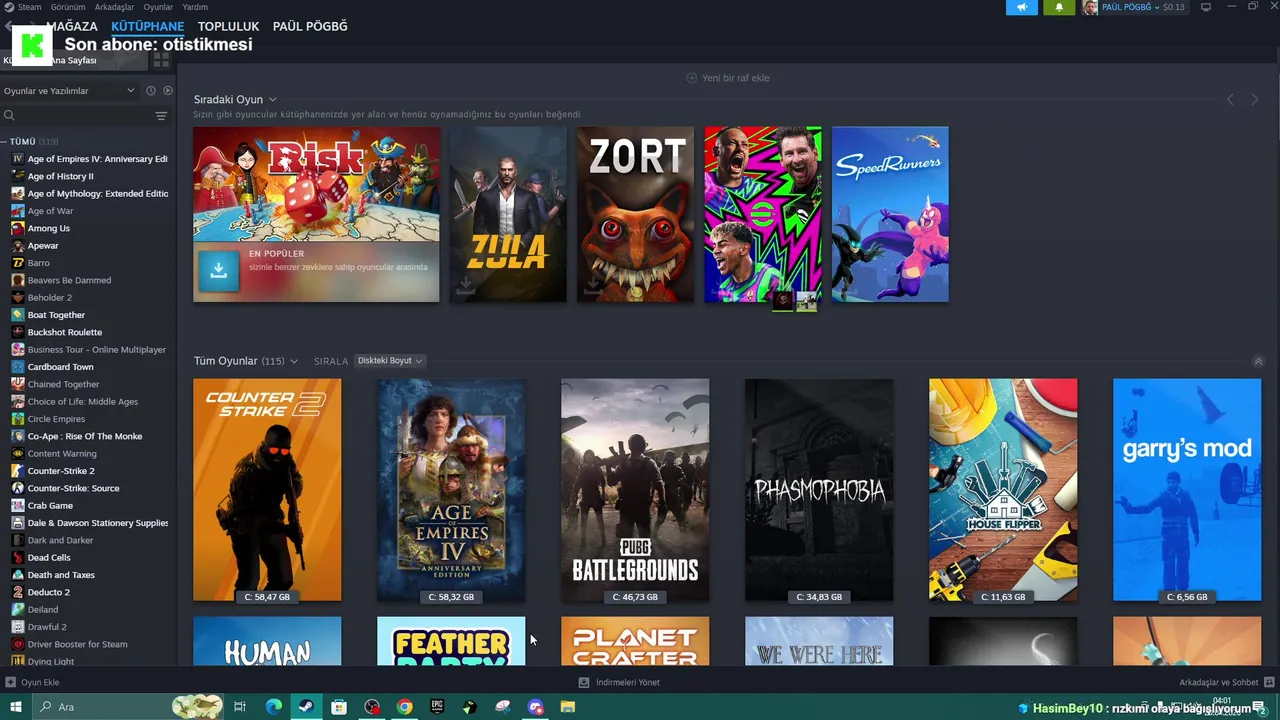Change Disketeki Boyut sort order dropdown

point(390,361)
